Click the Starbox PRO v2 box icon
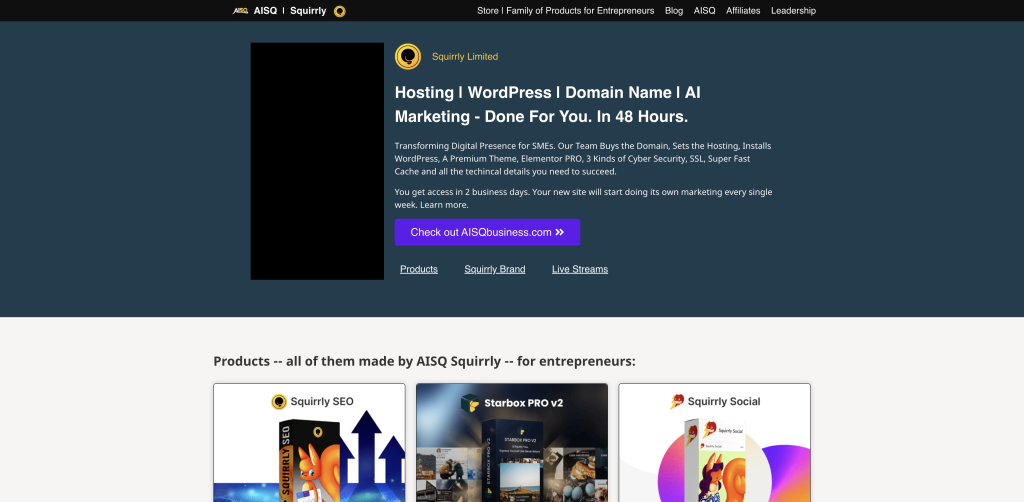Viewport: 1024px width, 502px height. pos(470,403)
